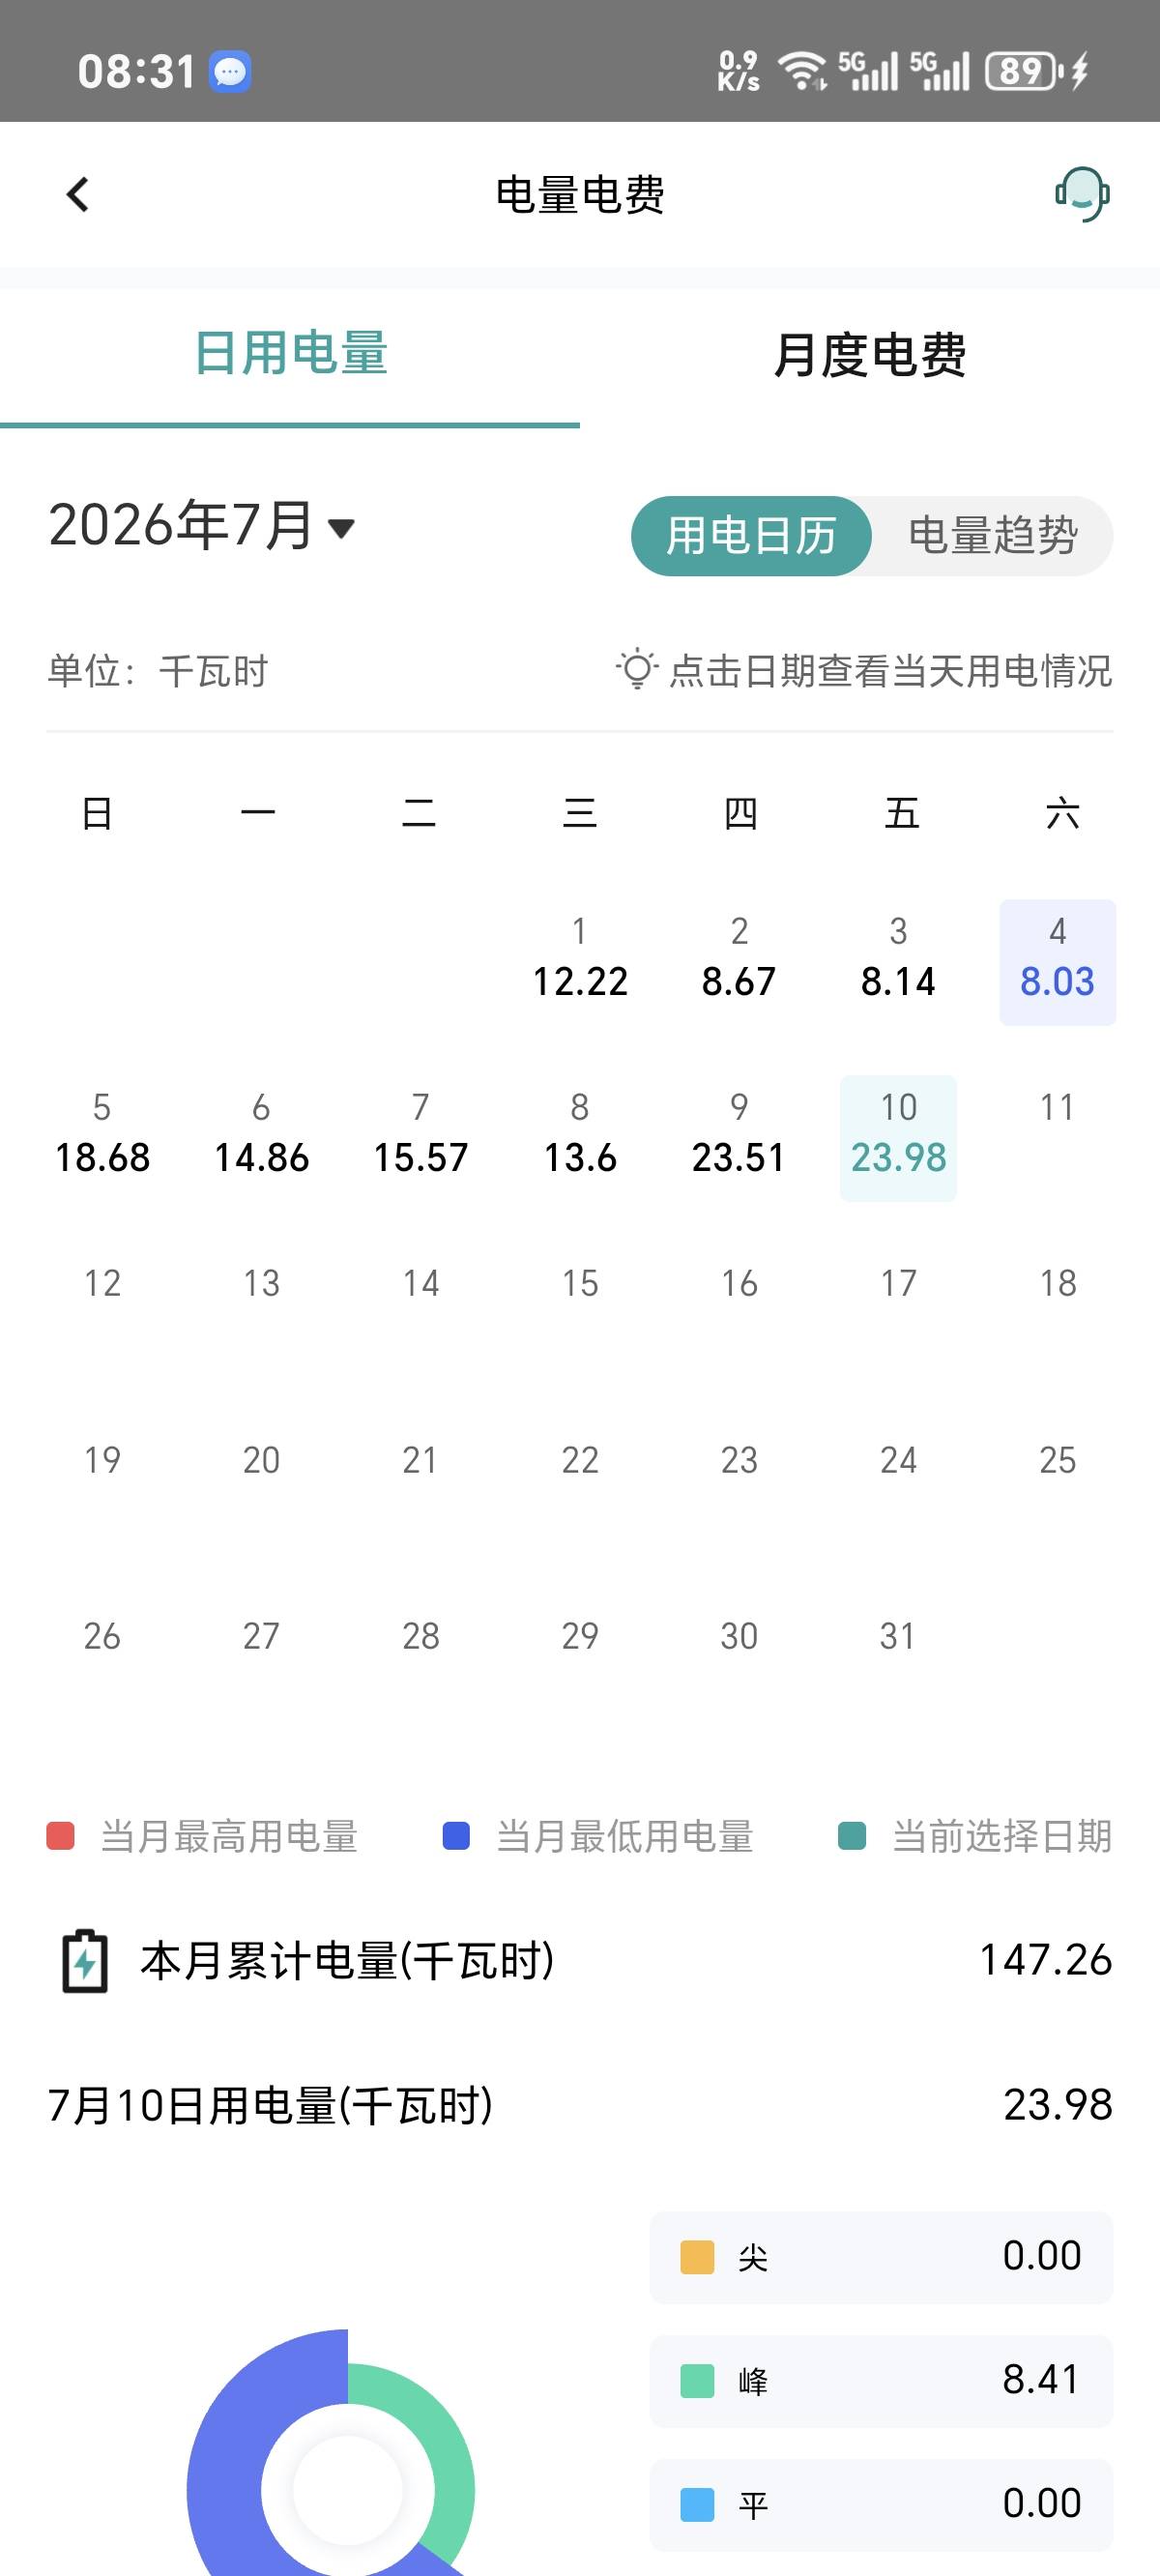Select 用电日历 view toggle

751,536
